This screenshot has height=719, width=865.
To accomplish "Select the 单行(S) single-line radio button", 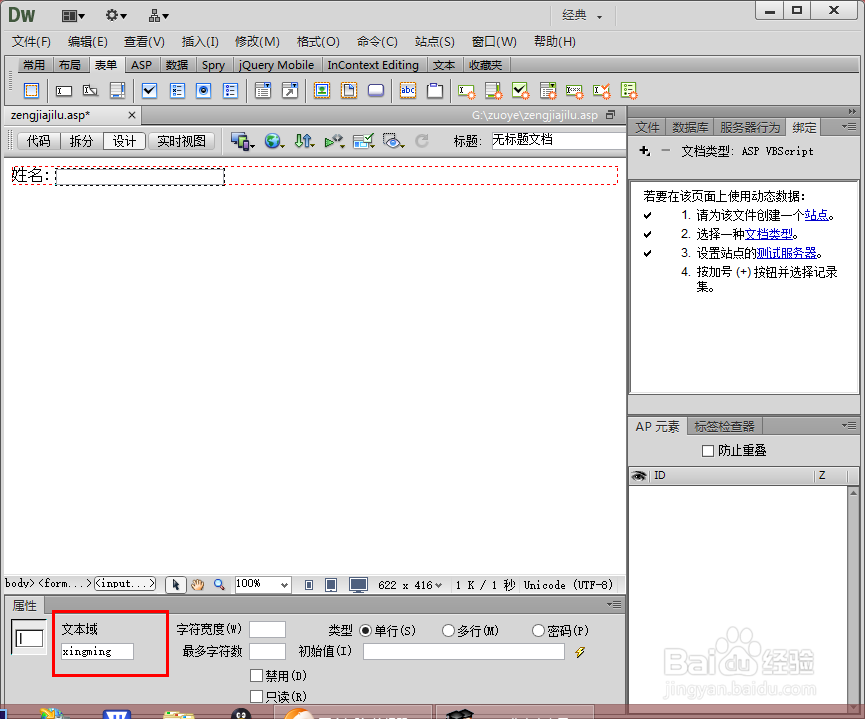I will (365, 631).
